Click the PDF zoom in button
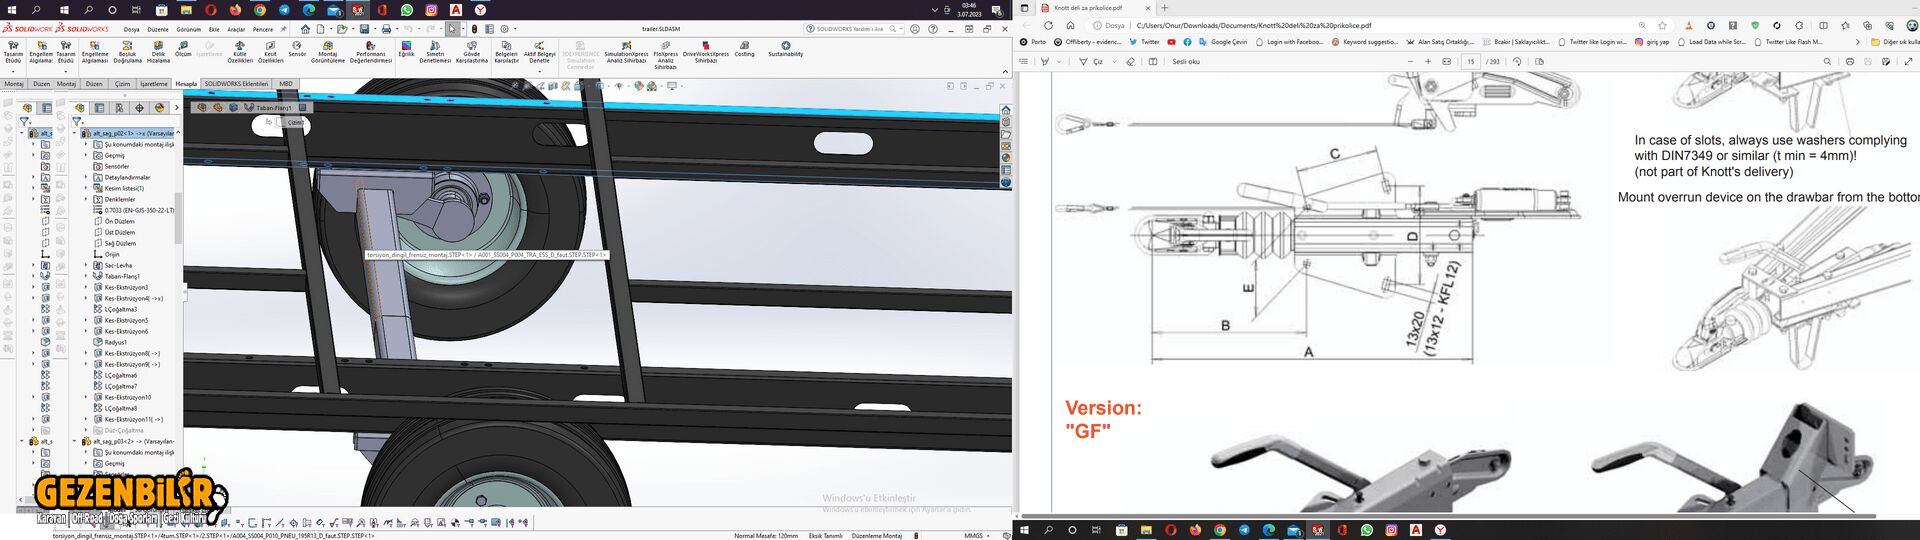Viewport: 1920px width, 540px height. click(1427, 62)
